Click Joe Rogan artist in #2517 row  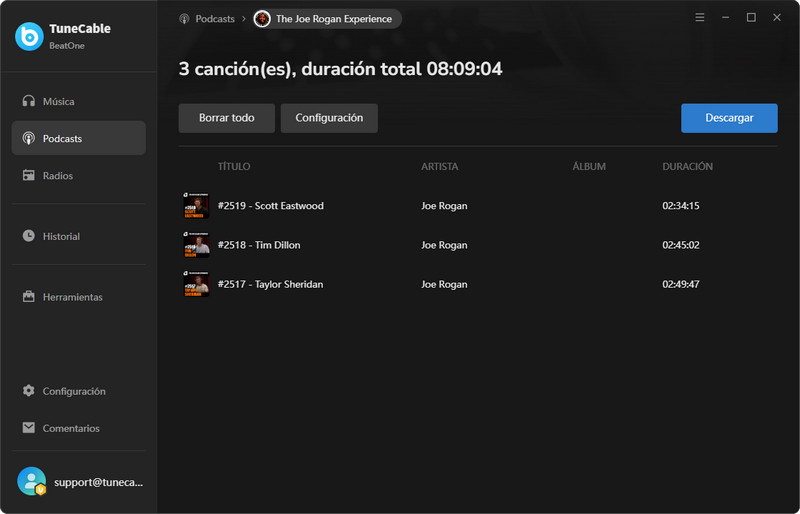pos(444,284)
